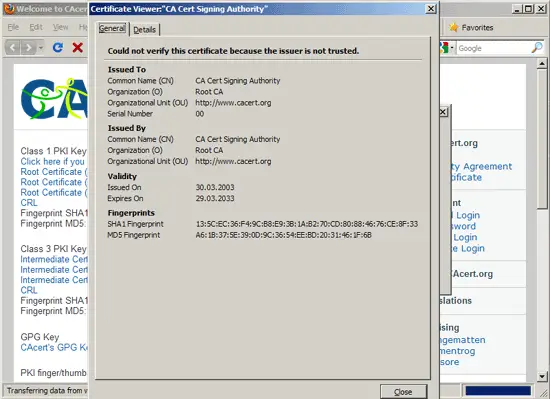Click Issued By common name value
This screenshot has width=550, height=399.
coord(238,139)
